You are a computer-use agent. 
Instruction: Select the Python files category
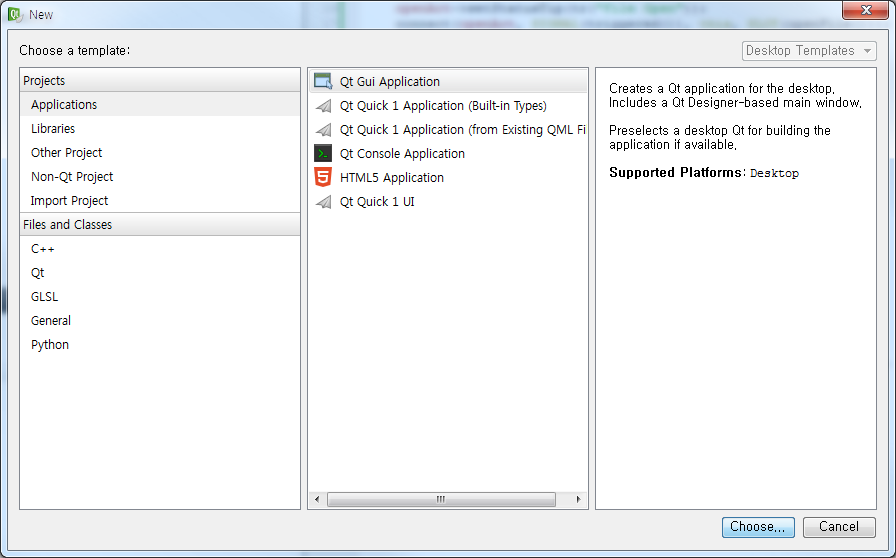[x=159, y=345]
